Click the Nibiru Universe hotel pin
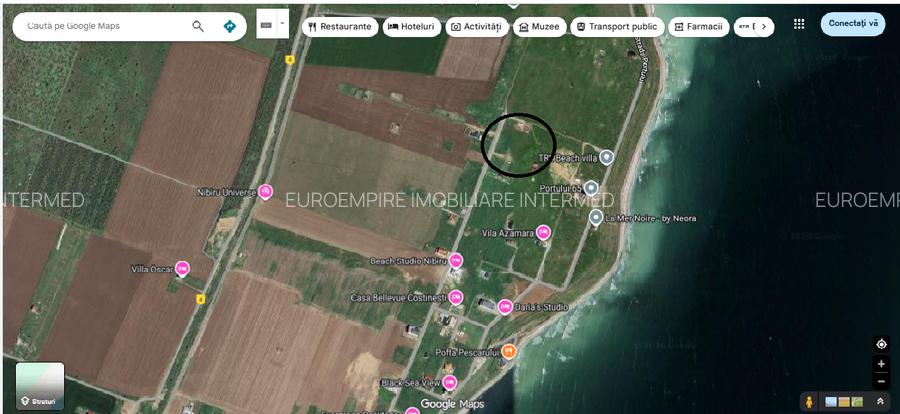Screen dimensions: 900x414 [265, 191]
